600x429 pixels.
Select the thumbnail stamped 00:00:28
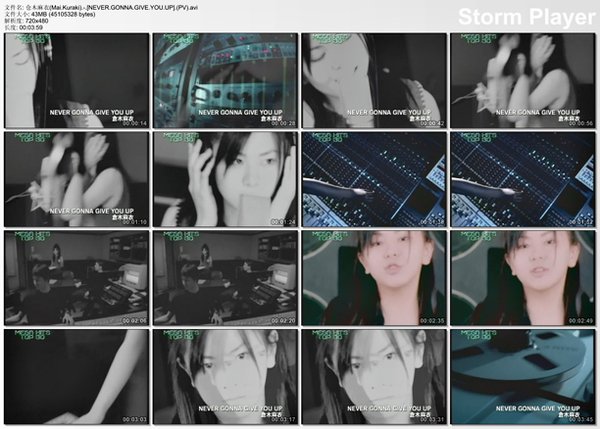click(225, 80)
